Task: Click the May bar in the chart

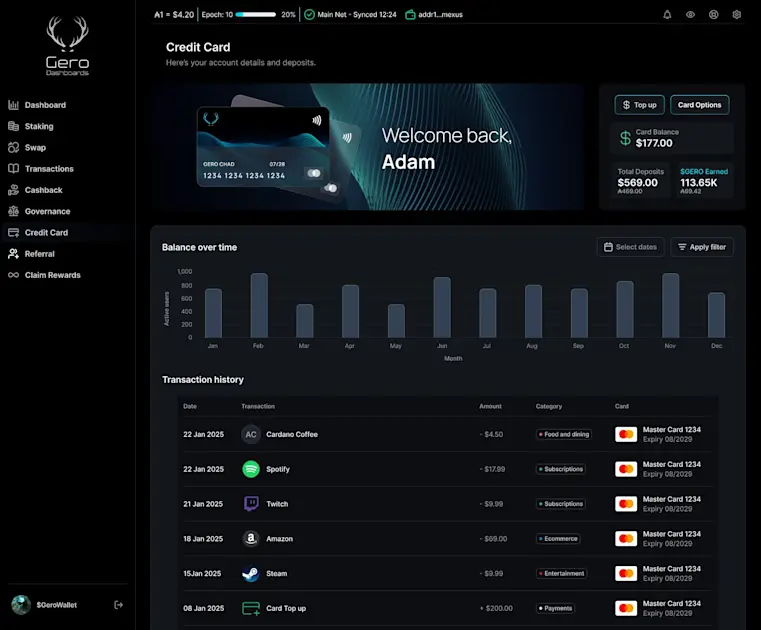Action: coord(396,321)
